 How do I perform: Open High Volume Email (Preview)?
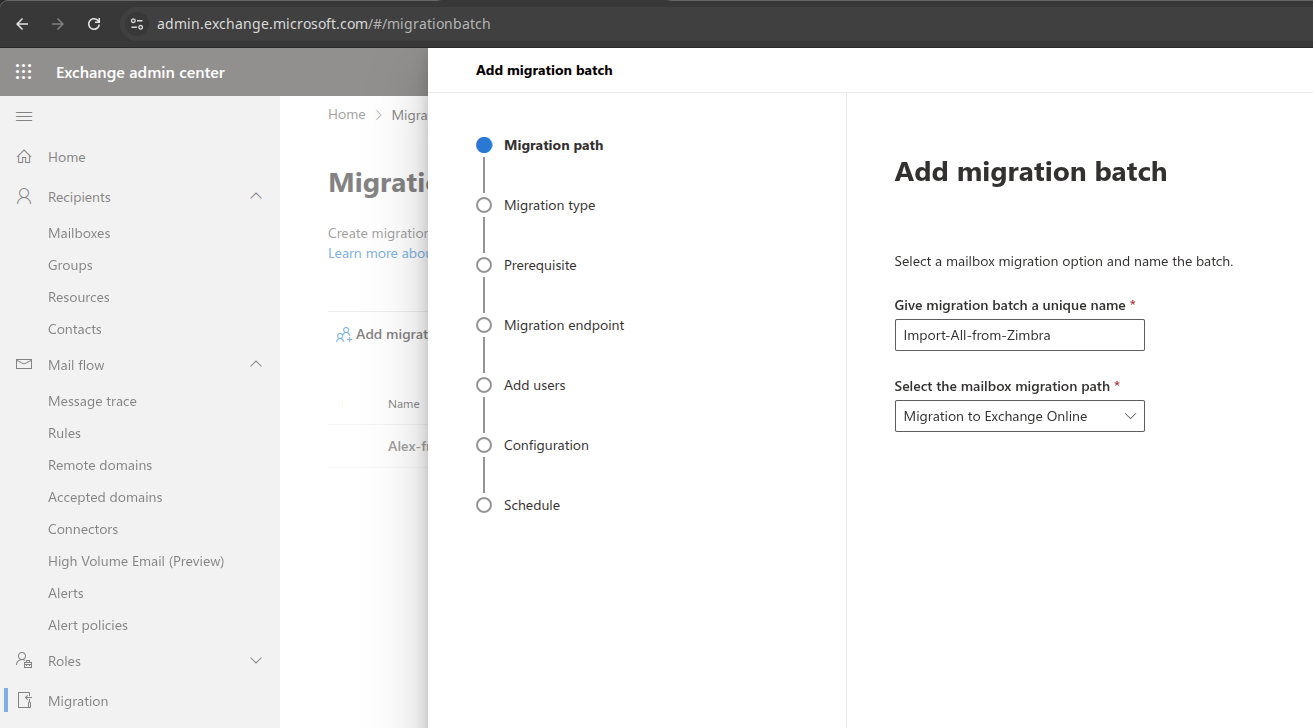pyautogui.click(x=136, y=561)
